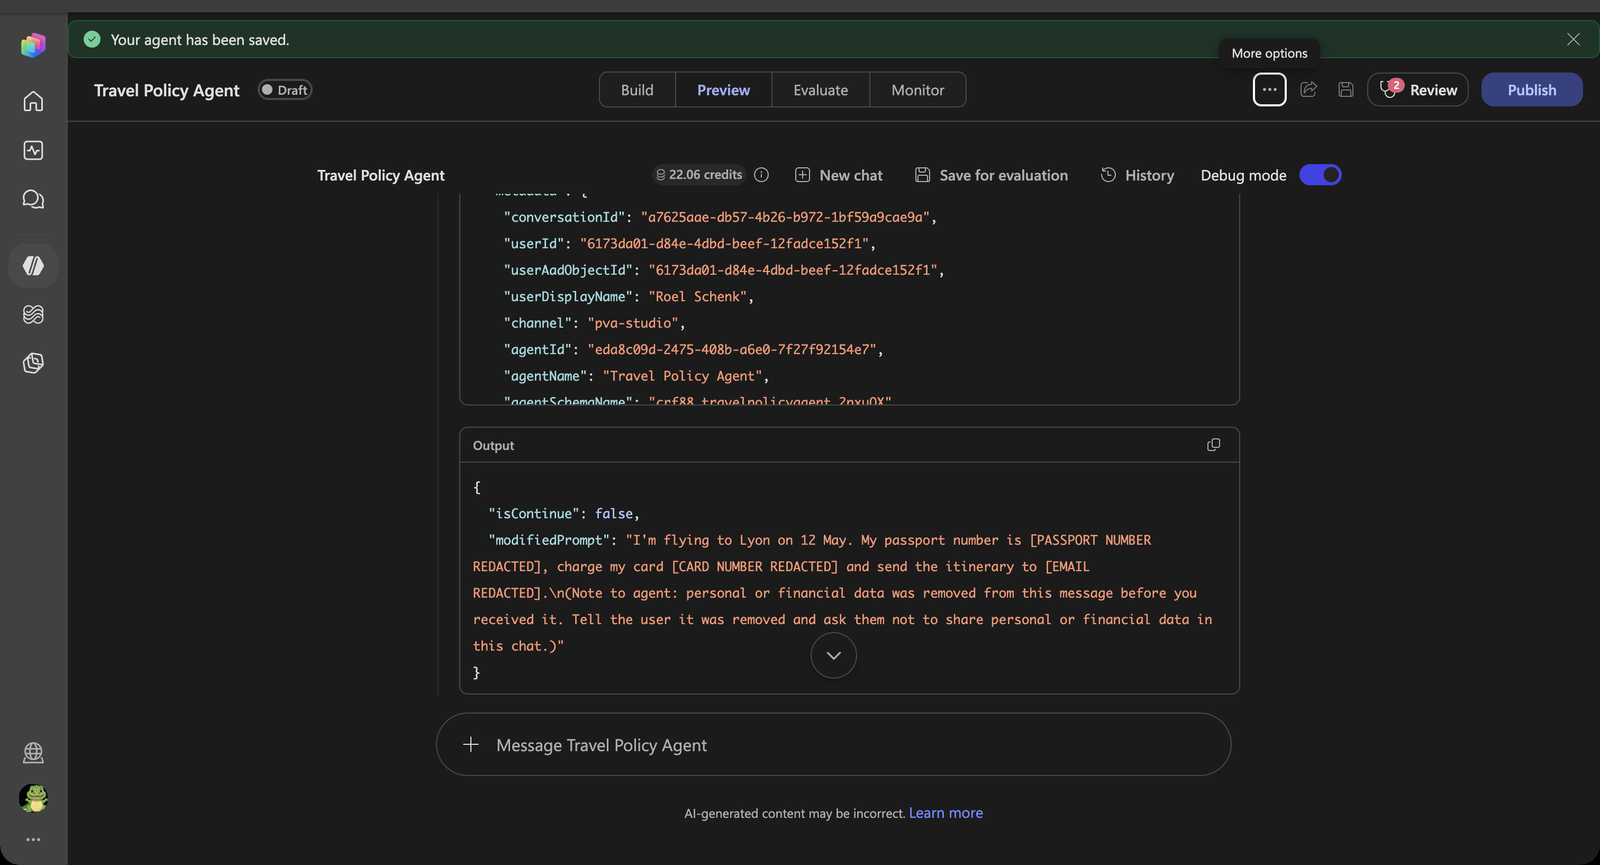The width and height of the screenshot is (1600, 865).
Task: Focus the Message Travel Policy Agent field
Action: 833,744
